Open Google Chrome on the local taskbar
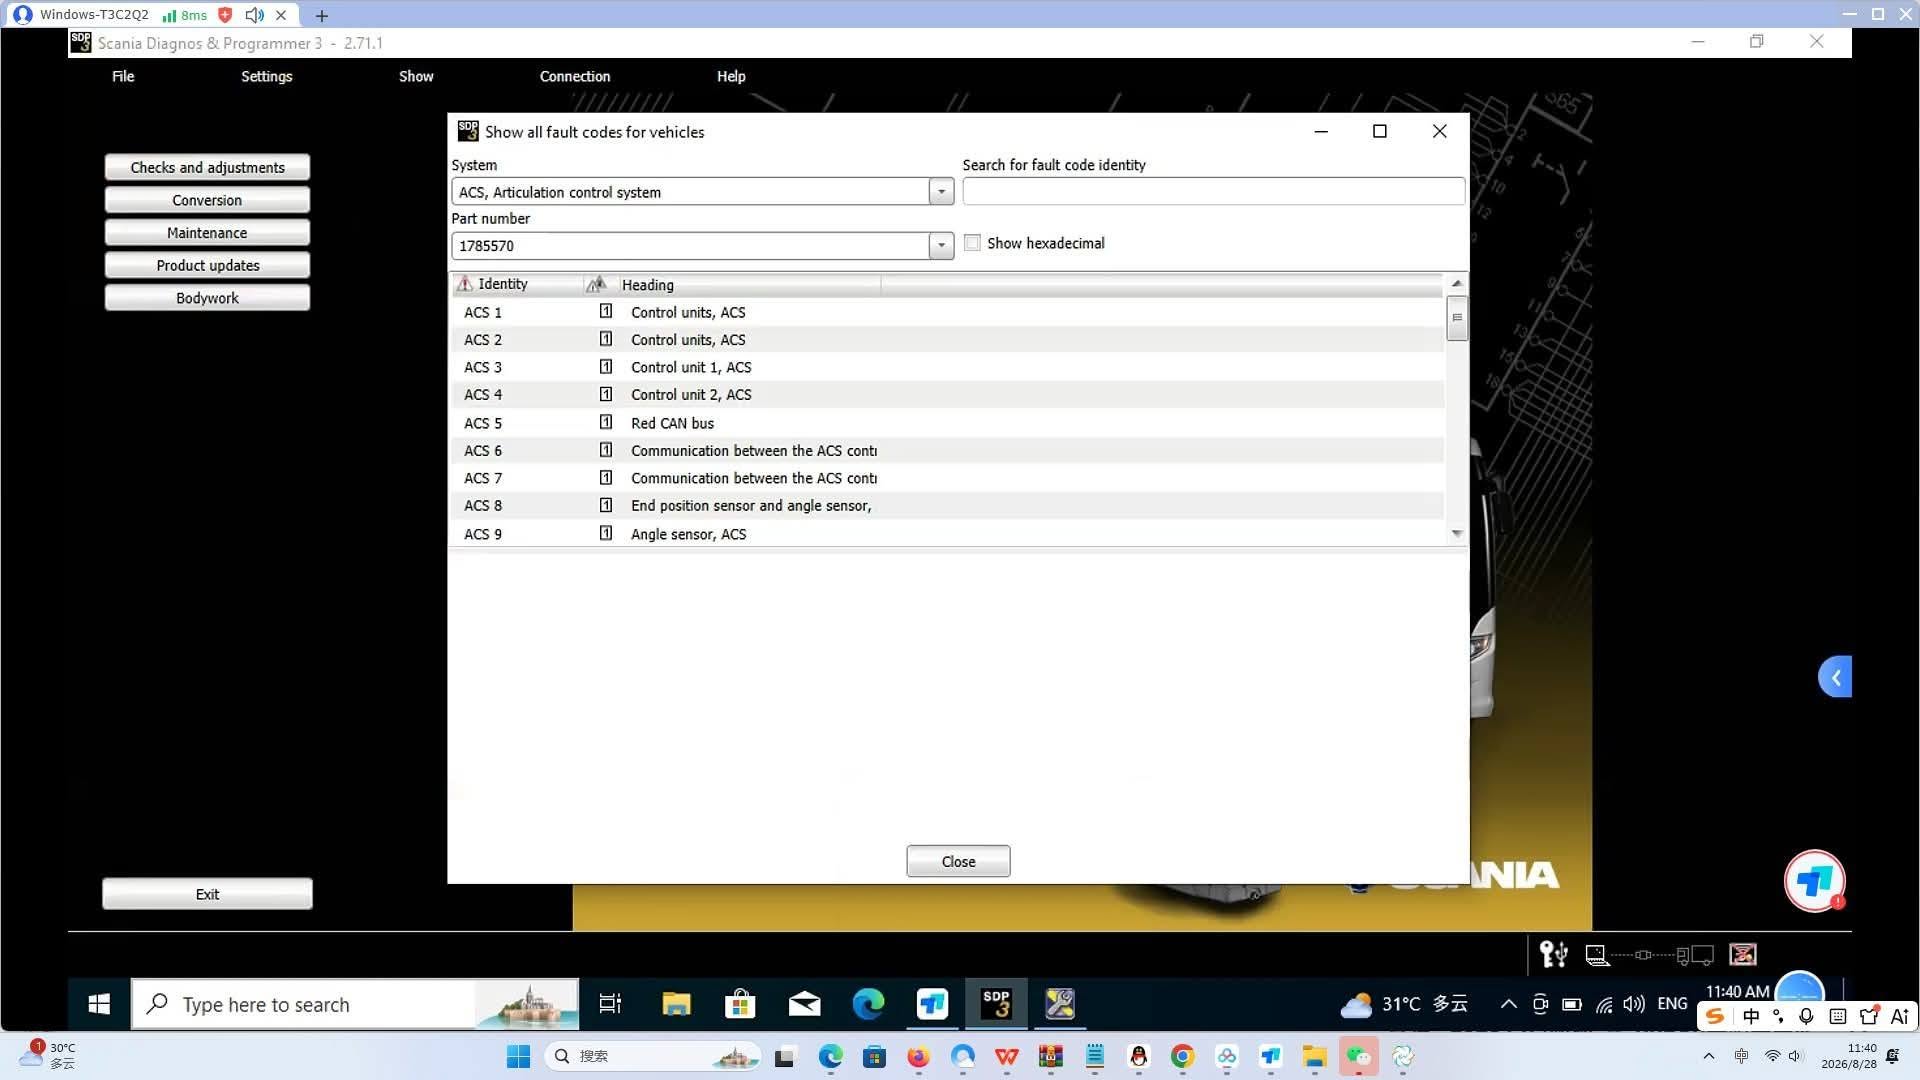 pyautogui.click(x=1182, y=1056)
